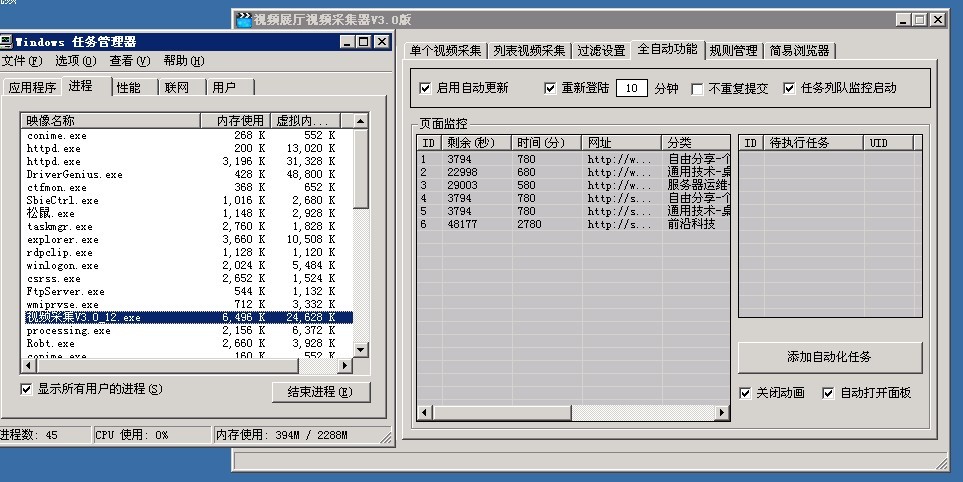Click the video collector app title icon

[x=244, y=20]
